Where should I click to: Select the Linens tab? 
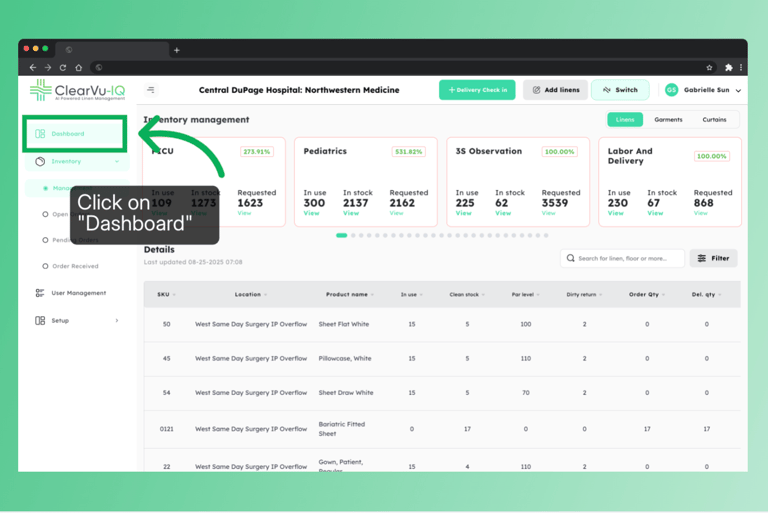click(625, 120)
